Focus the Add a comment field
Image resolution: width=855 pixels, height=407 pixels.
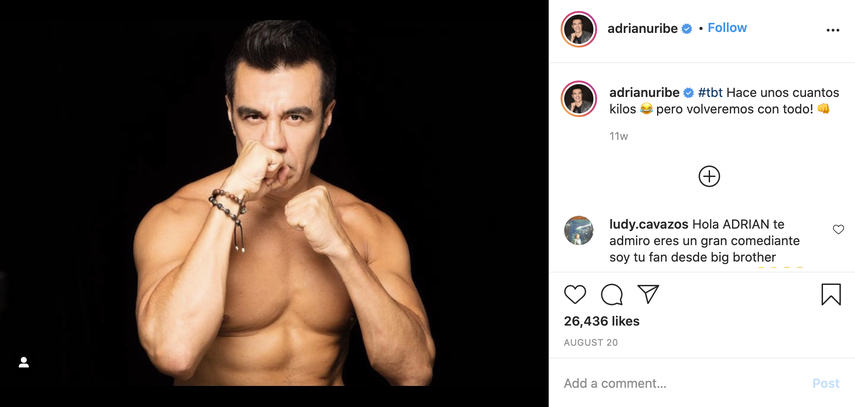coord(680,383)
